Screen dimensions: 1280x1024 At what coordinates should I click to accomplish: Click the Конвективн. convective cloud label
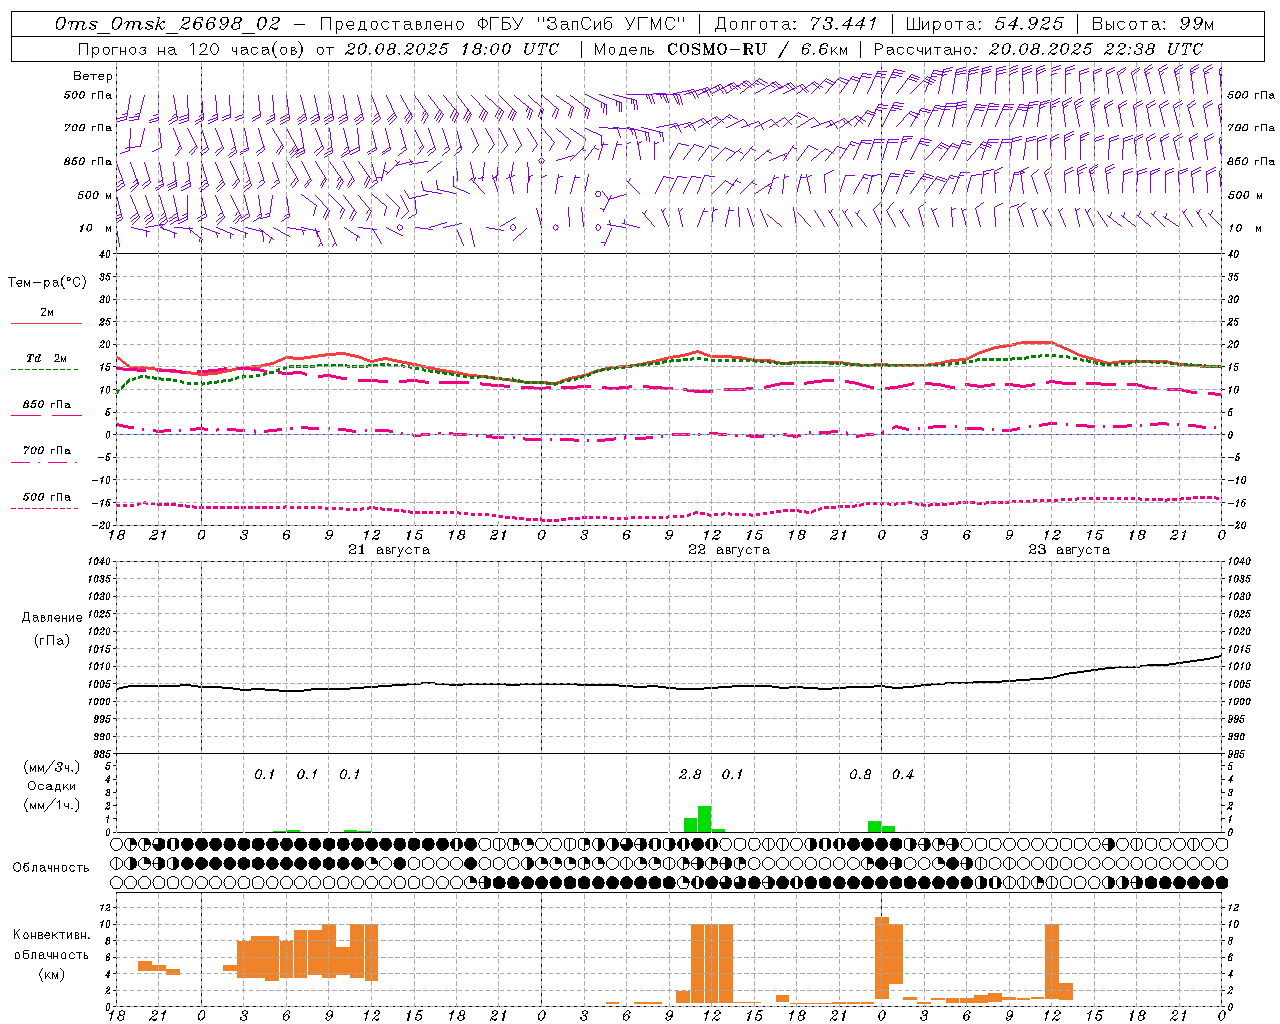click(x=51, y=935)
